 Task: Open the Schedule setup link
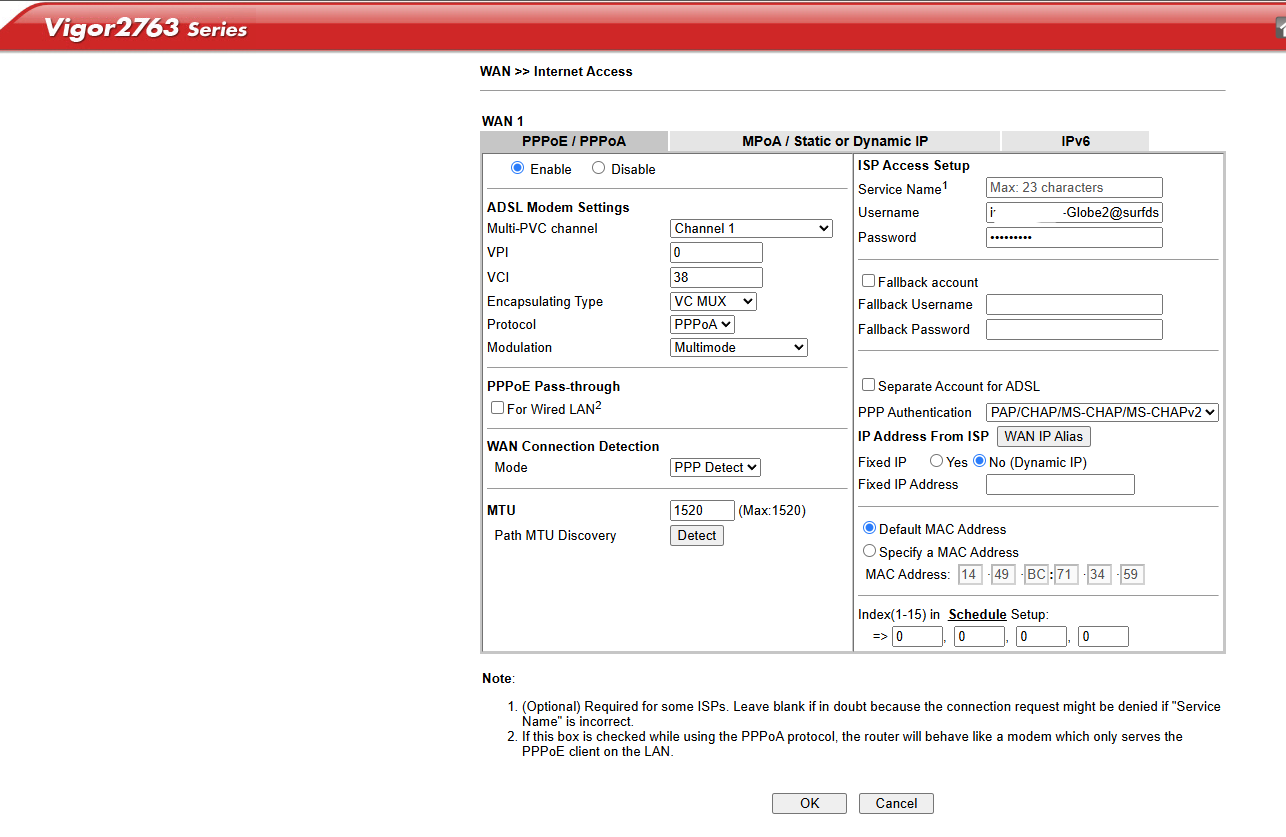click(x=977, y=614)
